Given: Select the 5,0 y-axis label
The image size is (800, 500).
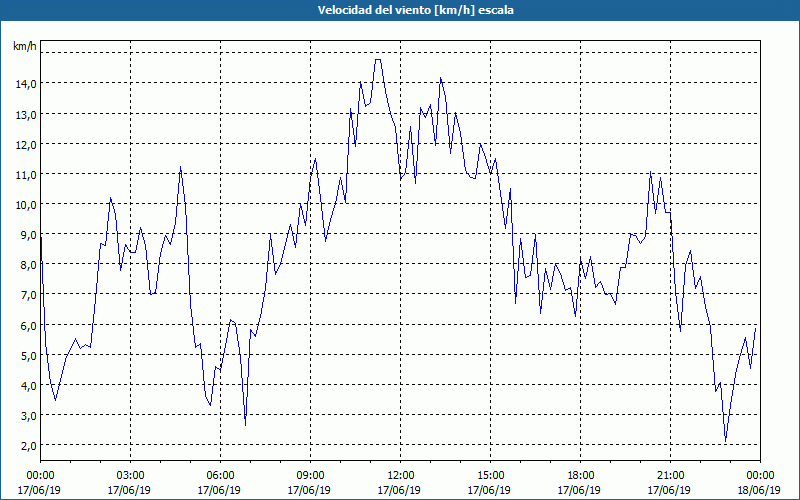Looking at the screenshot, I should click(x=28, y=356).
